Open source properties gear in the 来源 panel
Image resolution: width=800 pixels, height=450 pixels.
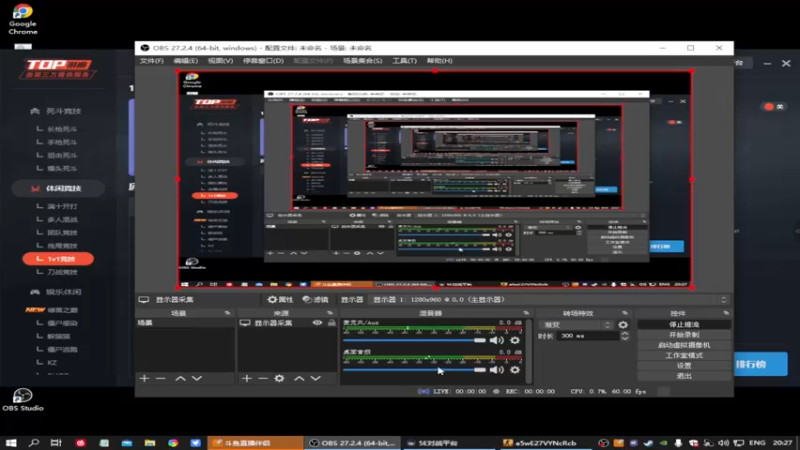click(x=279, y=378)
